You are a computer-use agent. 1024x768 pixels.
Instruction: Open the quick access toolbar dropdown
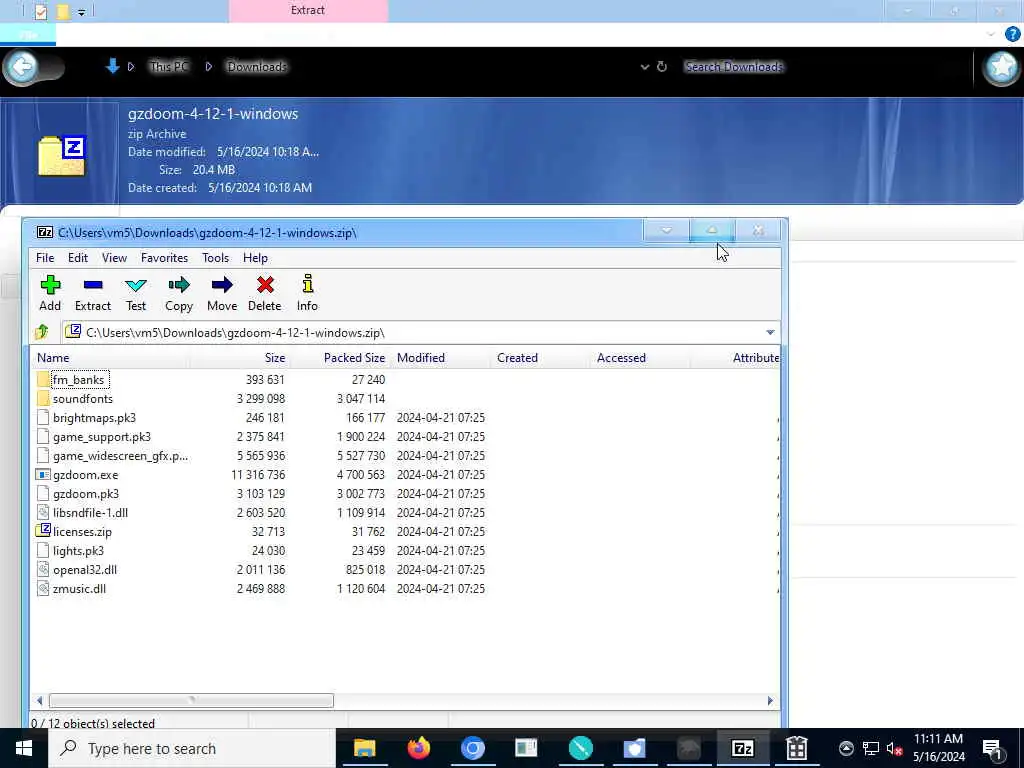(x=82, y=12)
